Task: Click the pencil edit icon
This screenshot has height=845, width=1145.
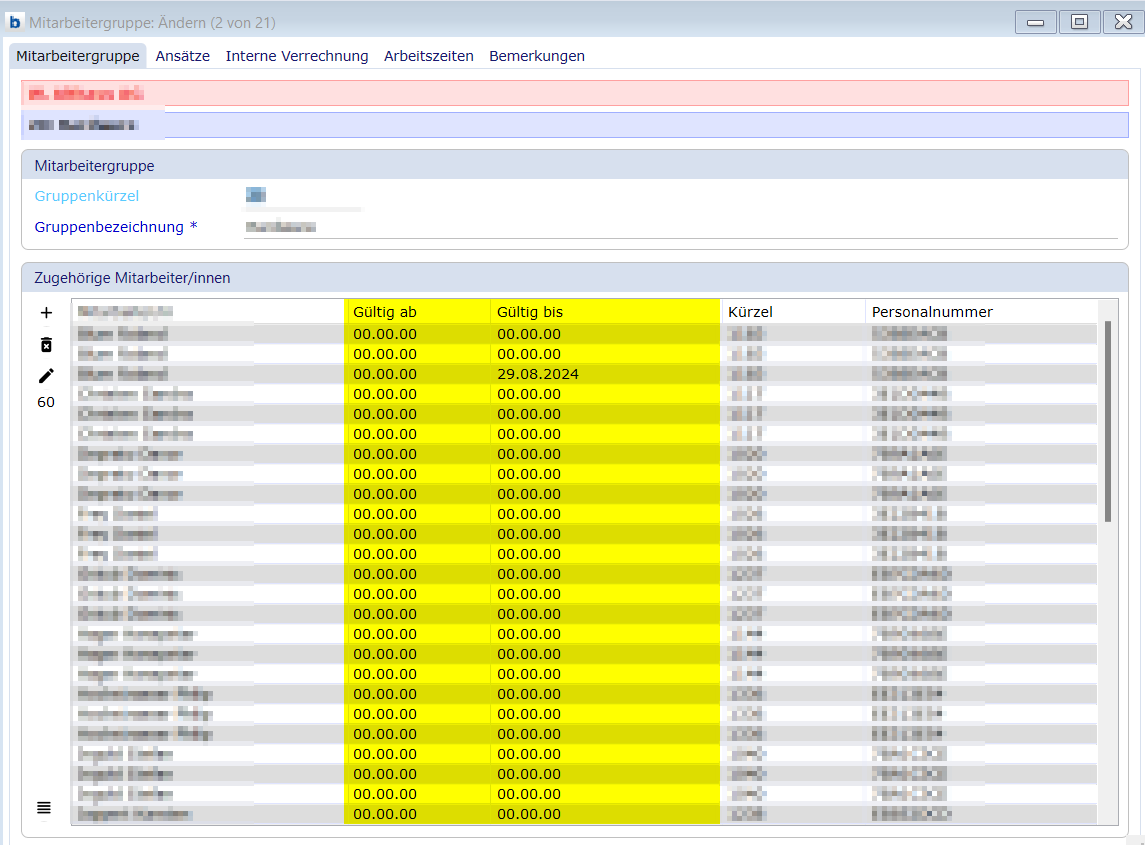Action: 46,375
